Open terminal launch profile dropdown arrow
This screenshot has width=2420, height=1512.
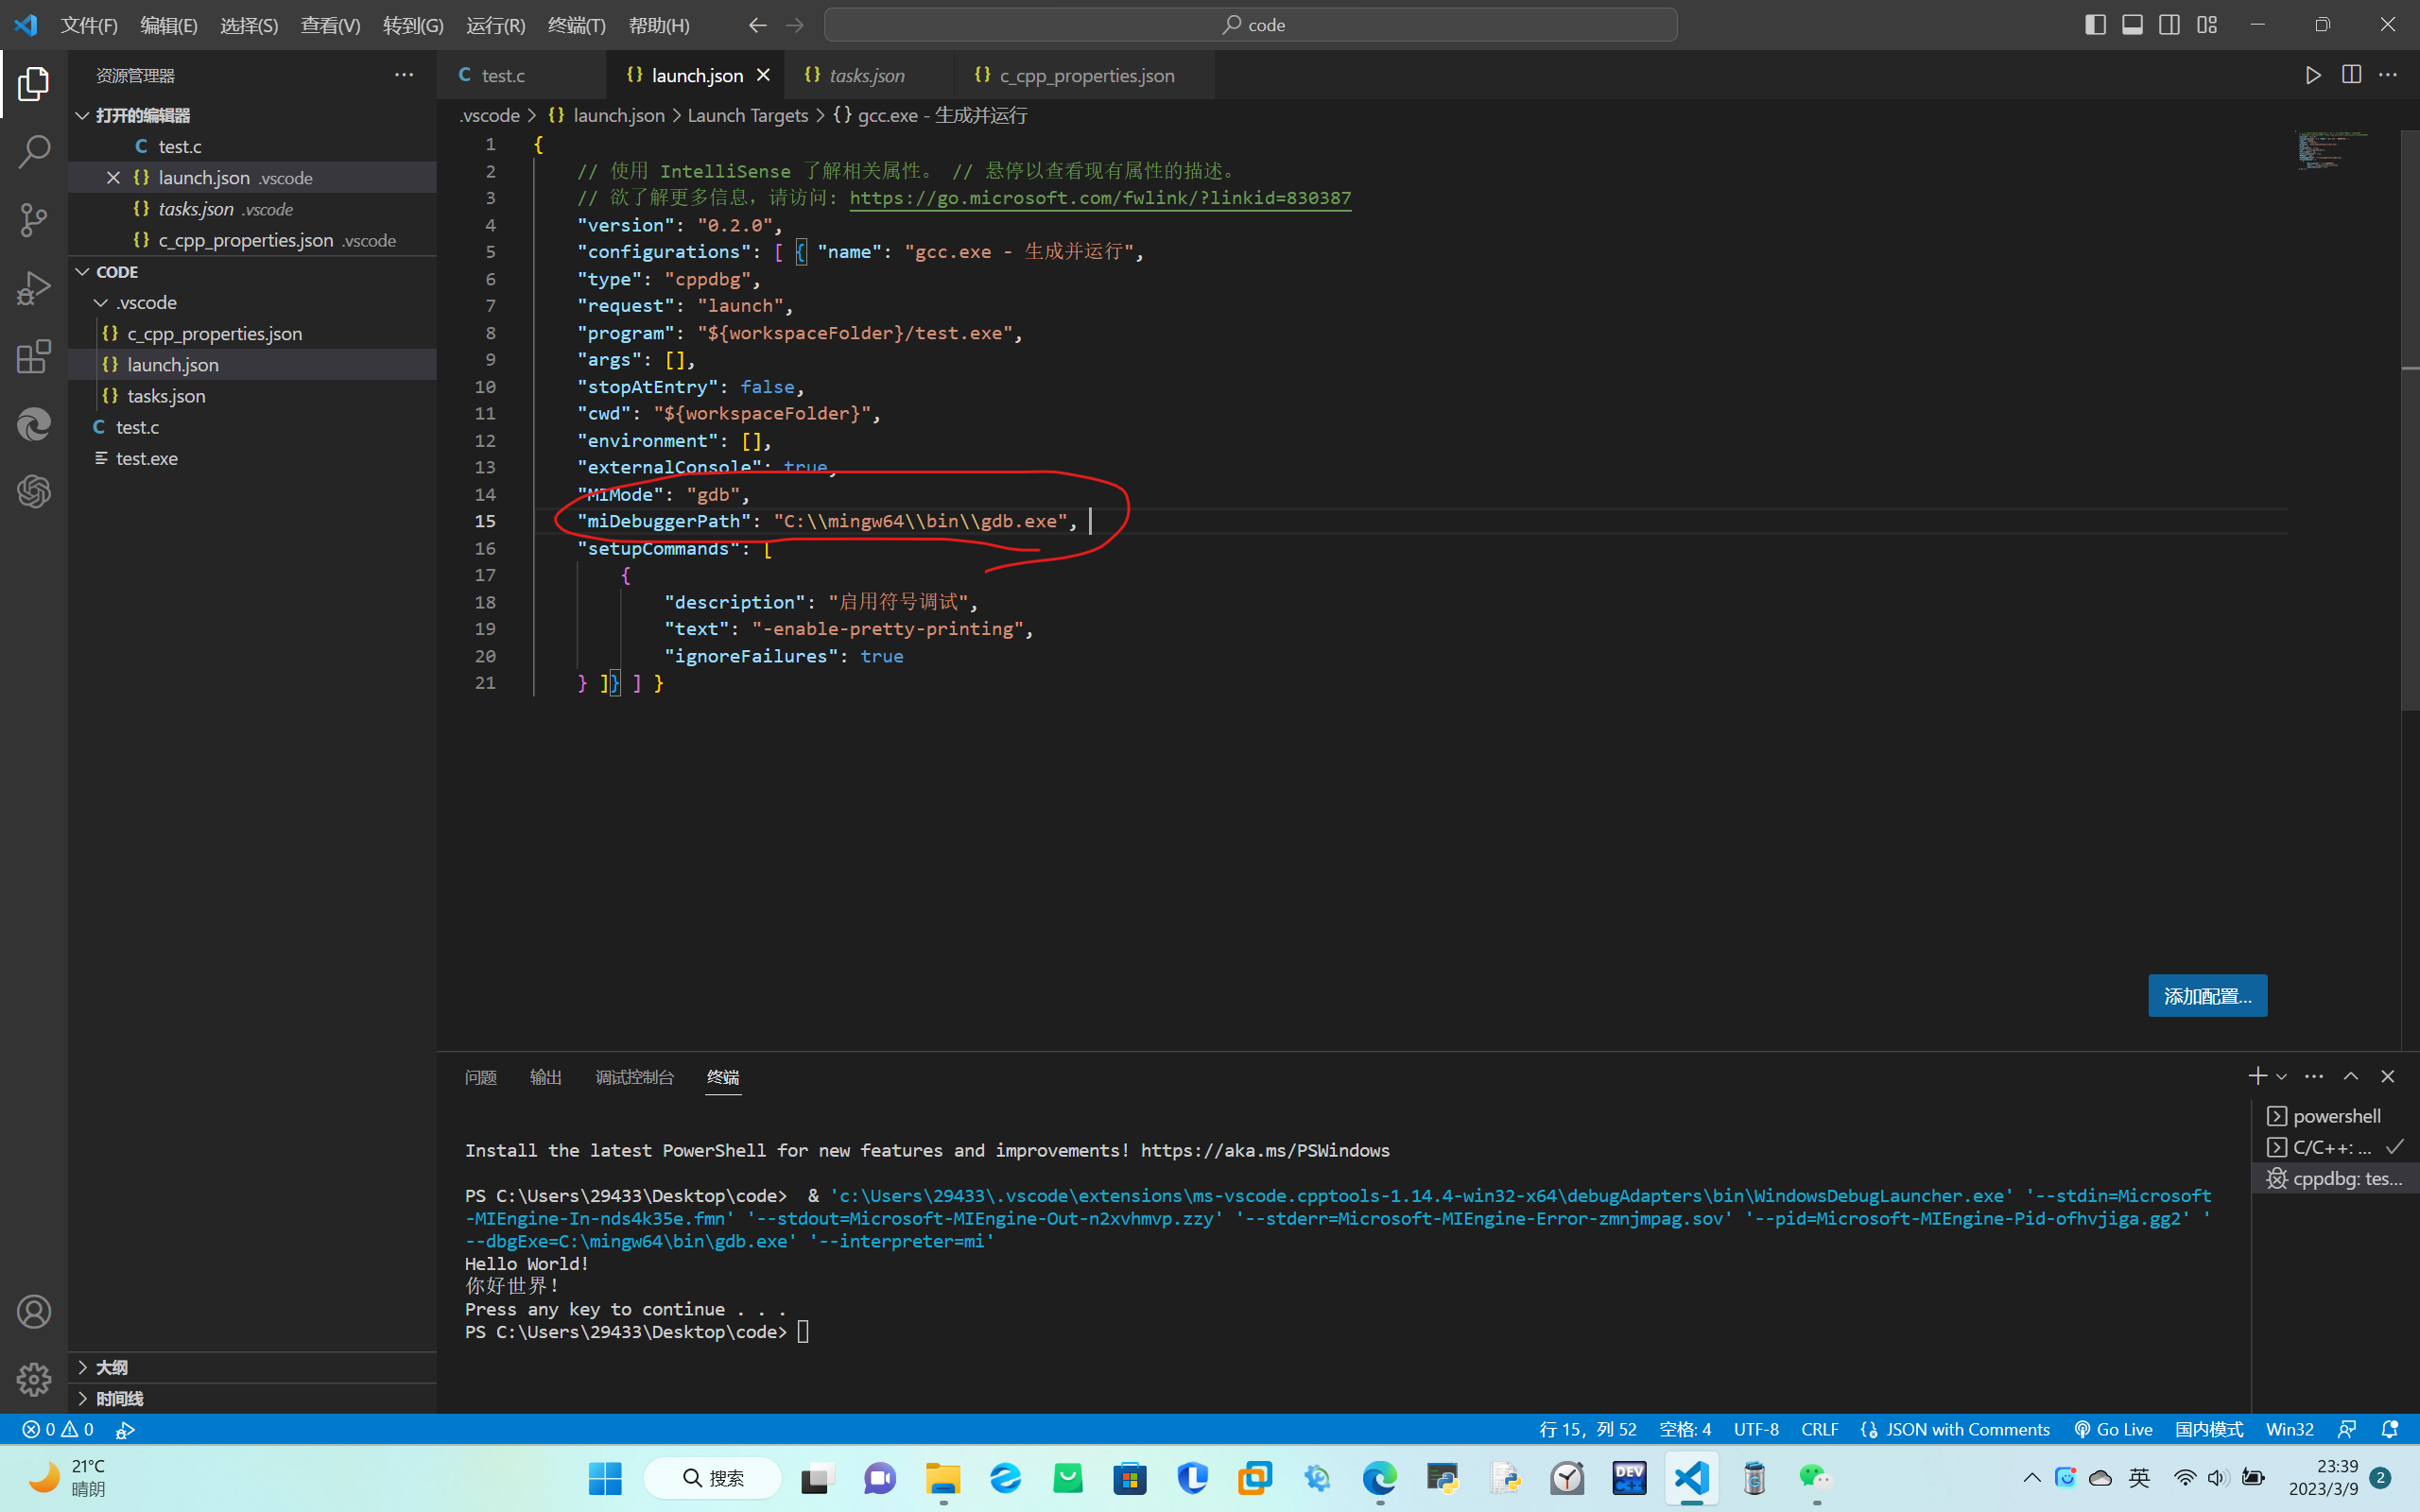(2281, 1076)
